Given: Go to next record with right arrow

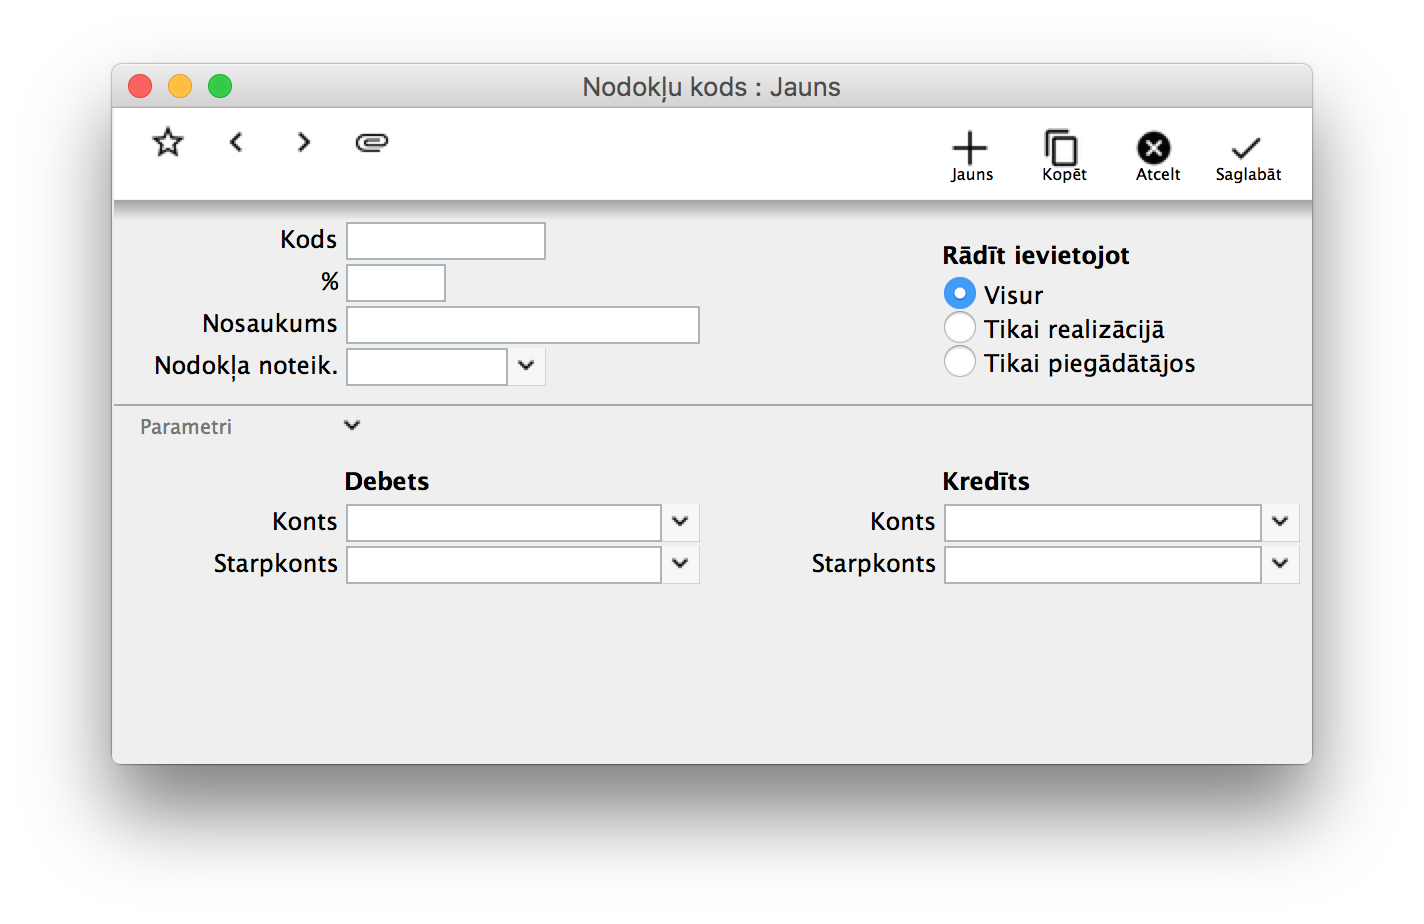Looking at the screenshot, I should tap(304, 143).
